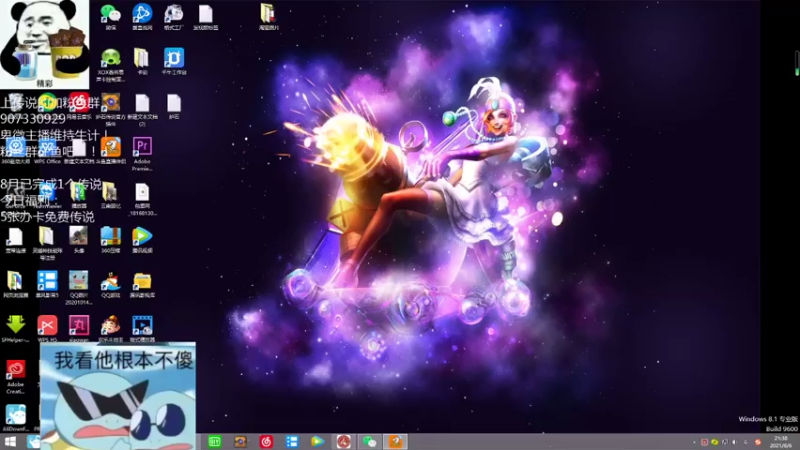Open the blue film-strip player shortcut
The image size is (800, 450).
pos(142,329)
